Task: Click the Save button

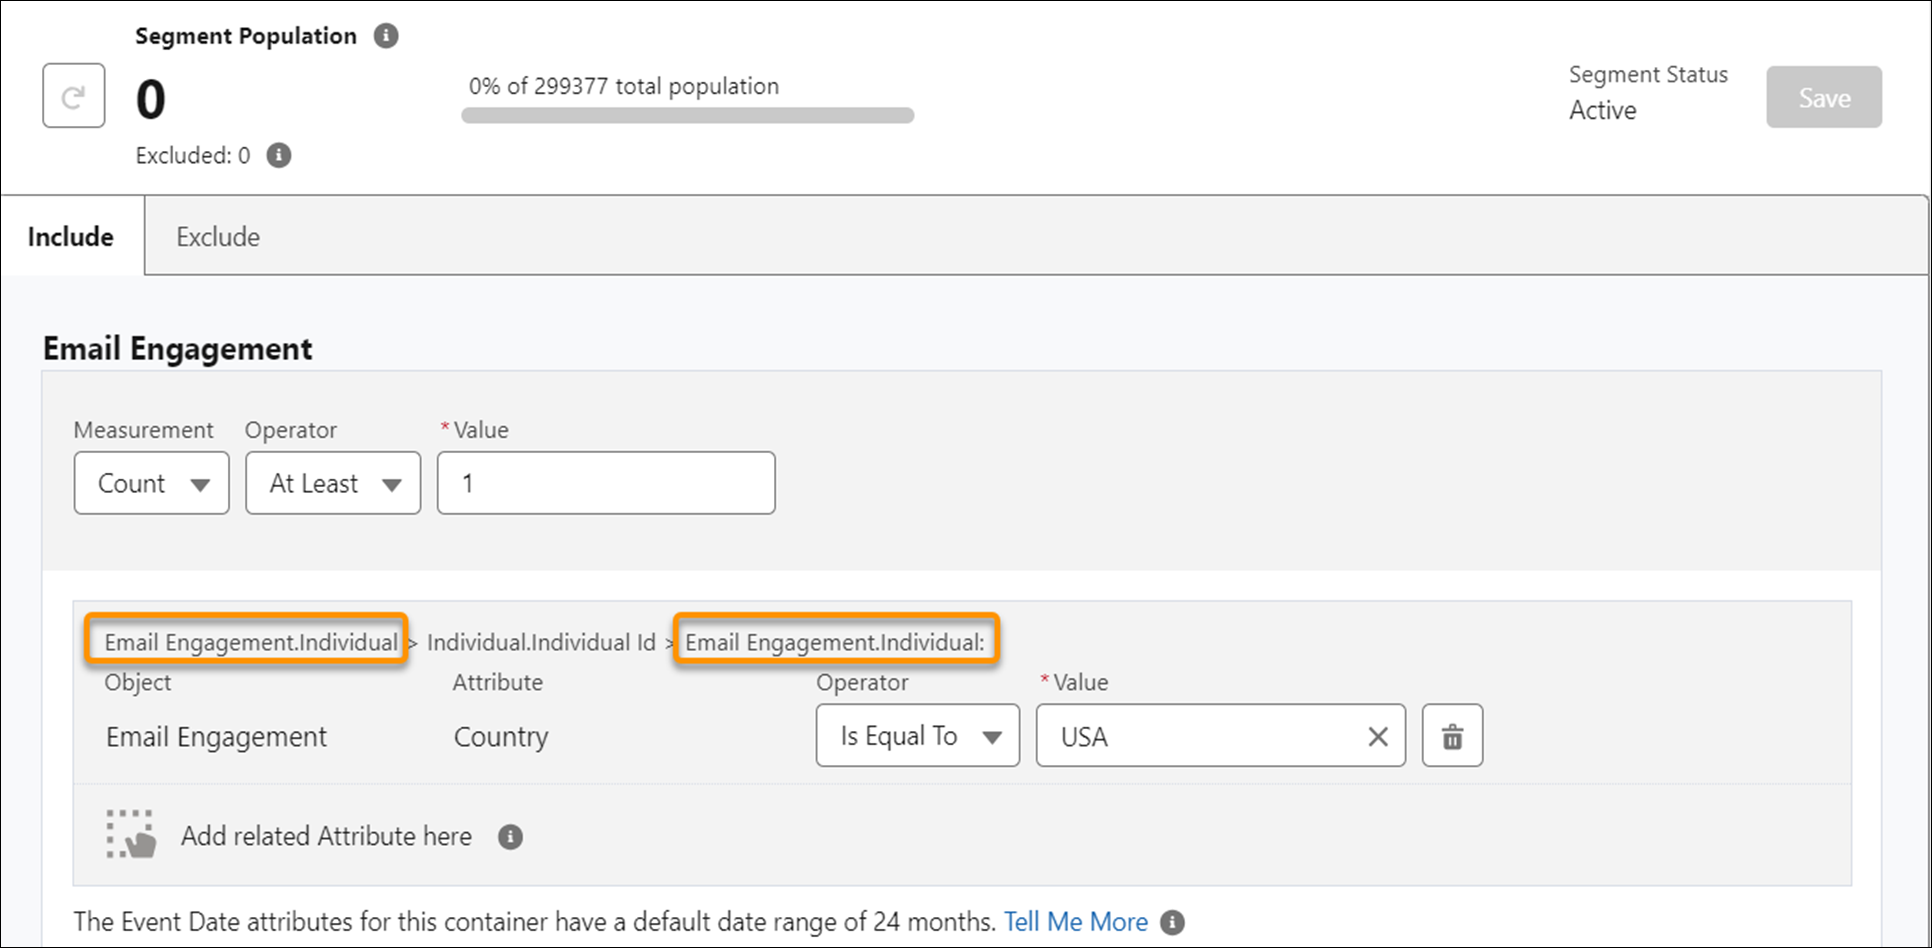Action: pos(1824,97)
